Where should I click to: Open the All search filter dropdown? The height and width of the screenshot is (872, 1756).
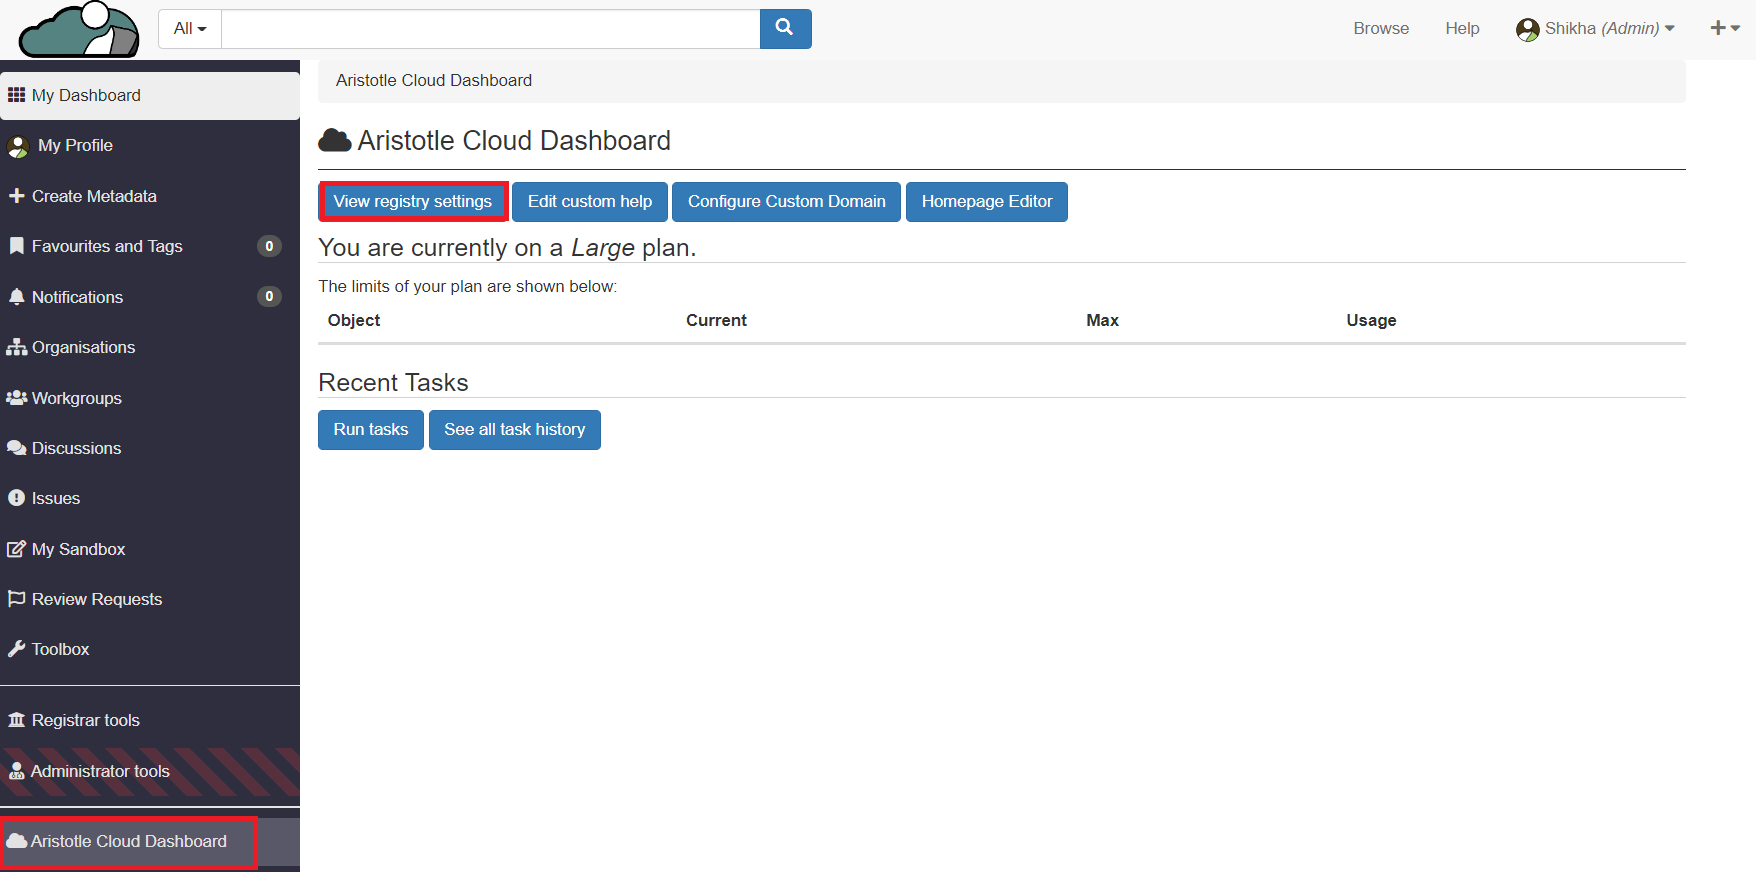pos(190,29)
